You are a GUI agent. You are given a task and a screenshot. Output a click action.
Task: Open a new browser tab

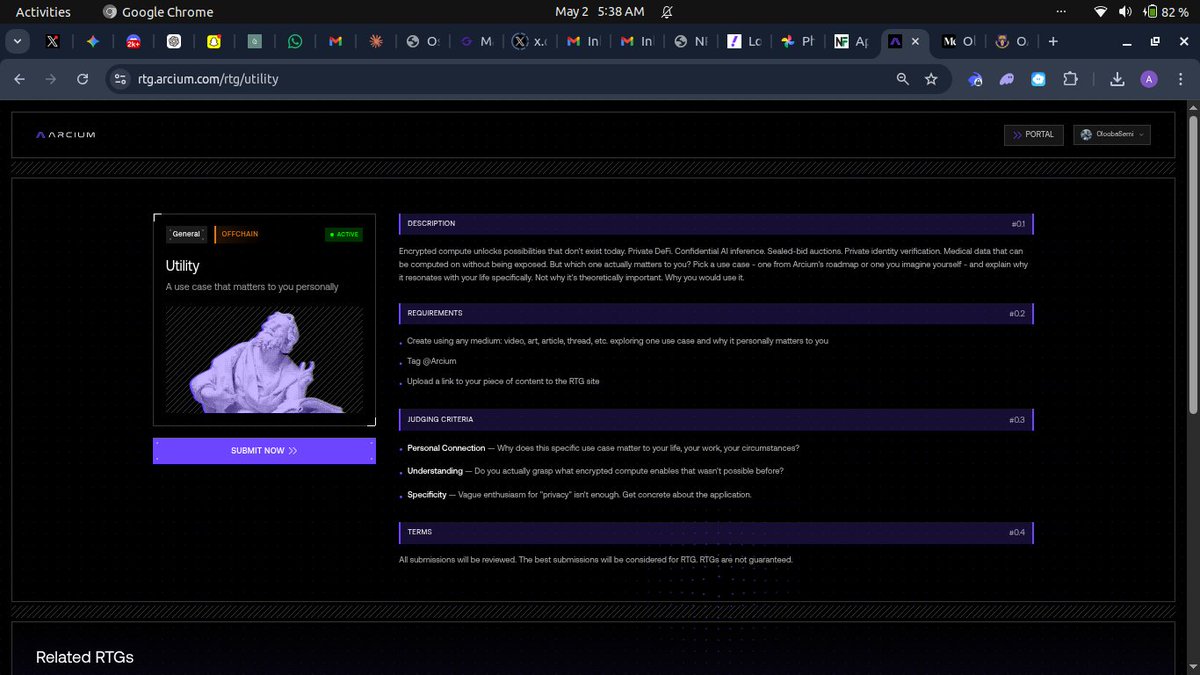point(1053,42)
